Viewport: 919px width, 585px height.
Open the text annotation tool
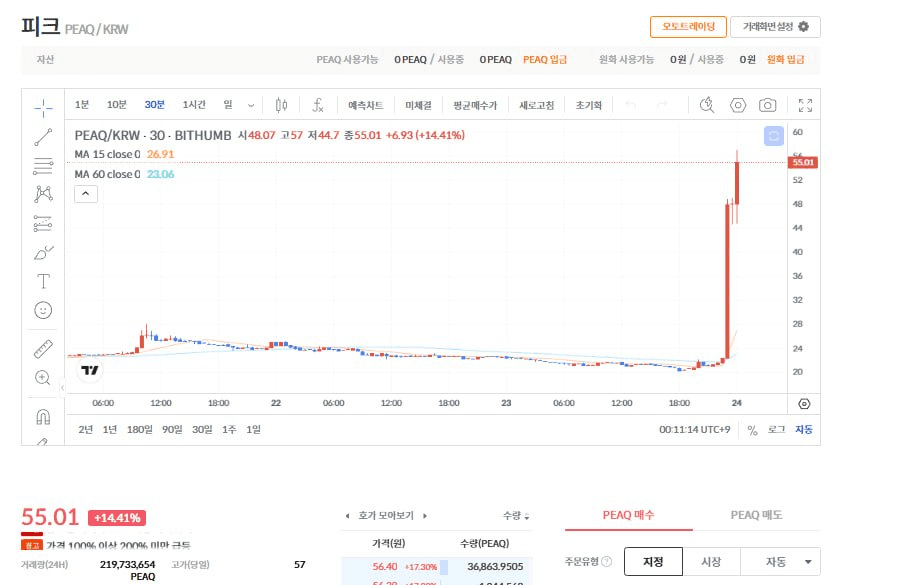click(43, 281)
